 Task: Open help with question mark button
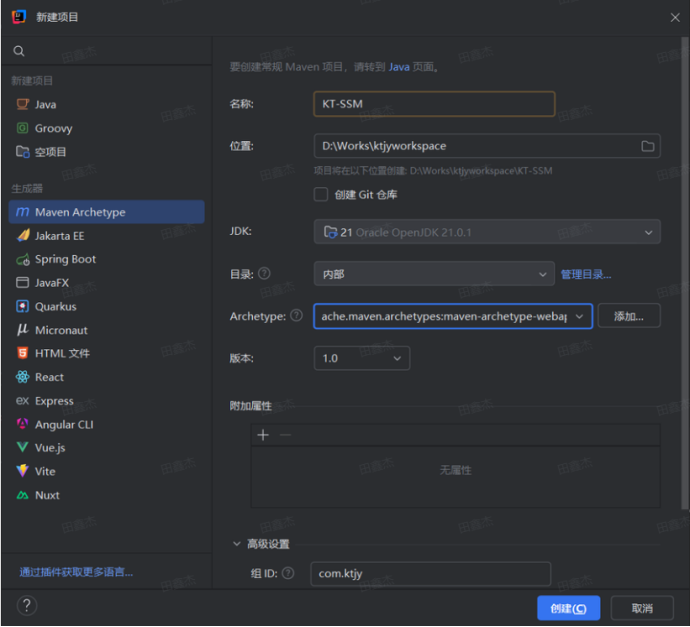tap(27, 605)
